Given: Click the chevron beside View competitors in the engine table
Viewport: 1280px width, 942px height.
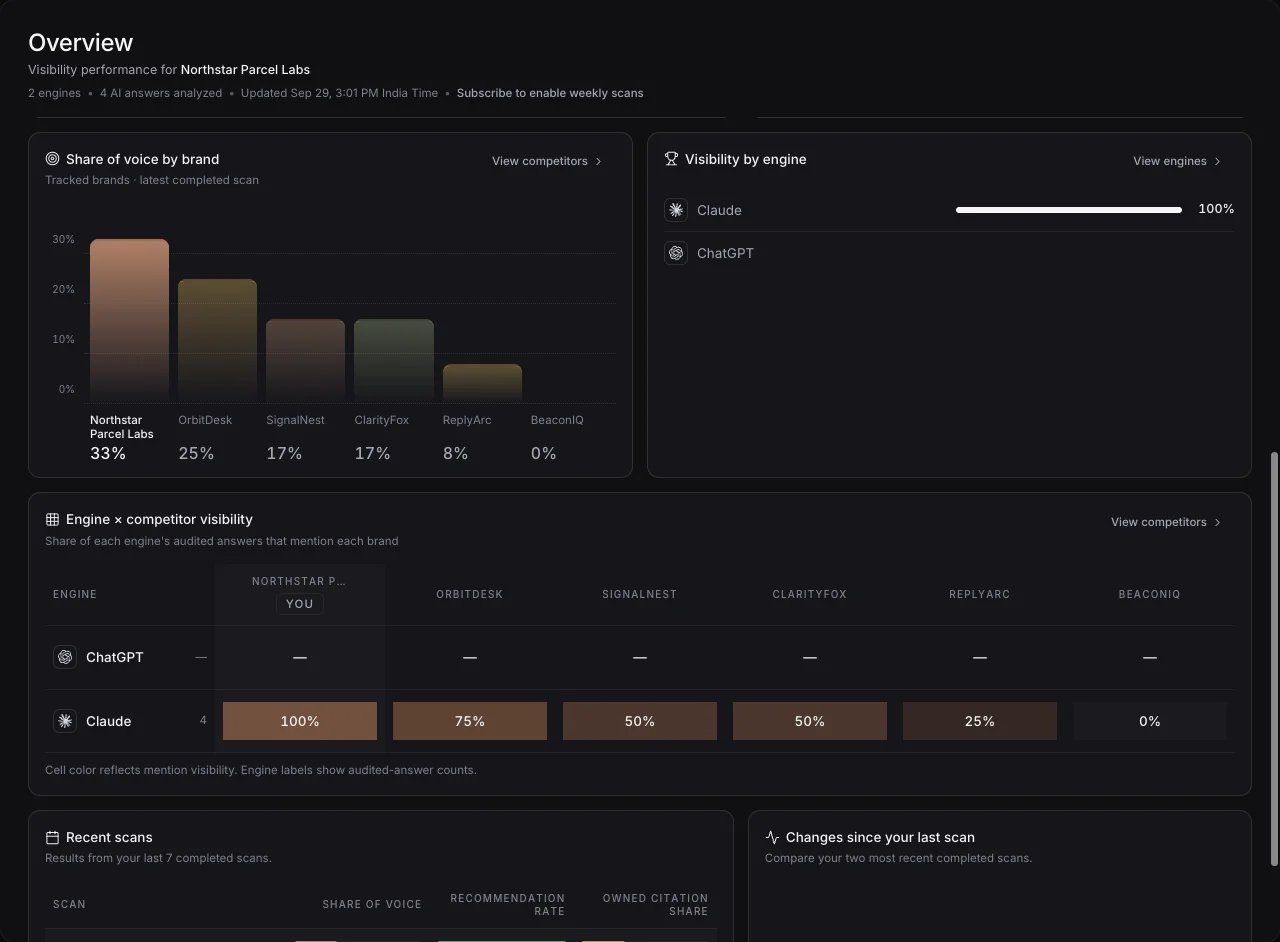Looking at the screenshot, I should [x=1217, y=522].
